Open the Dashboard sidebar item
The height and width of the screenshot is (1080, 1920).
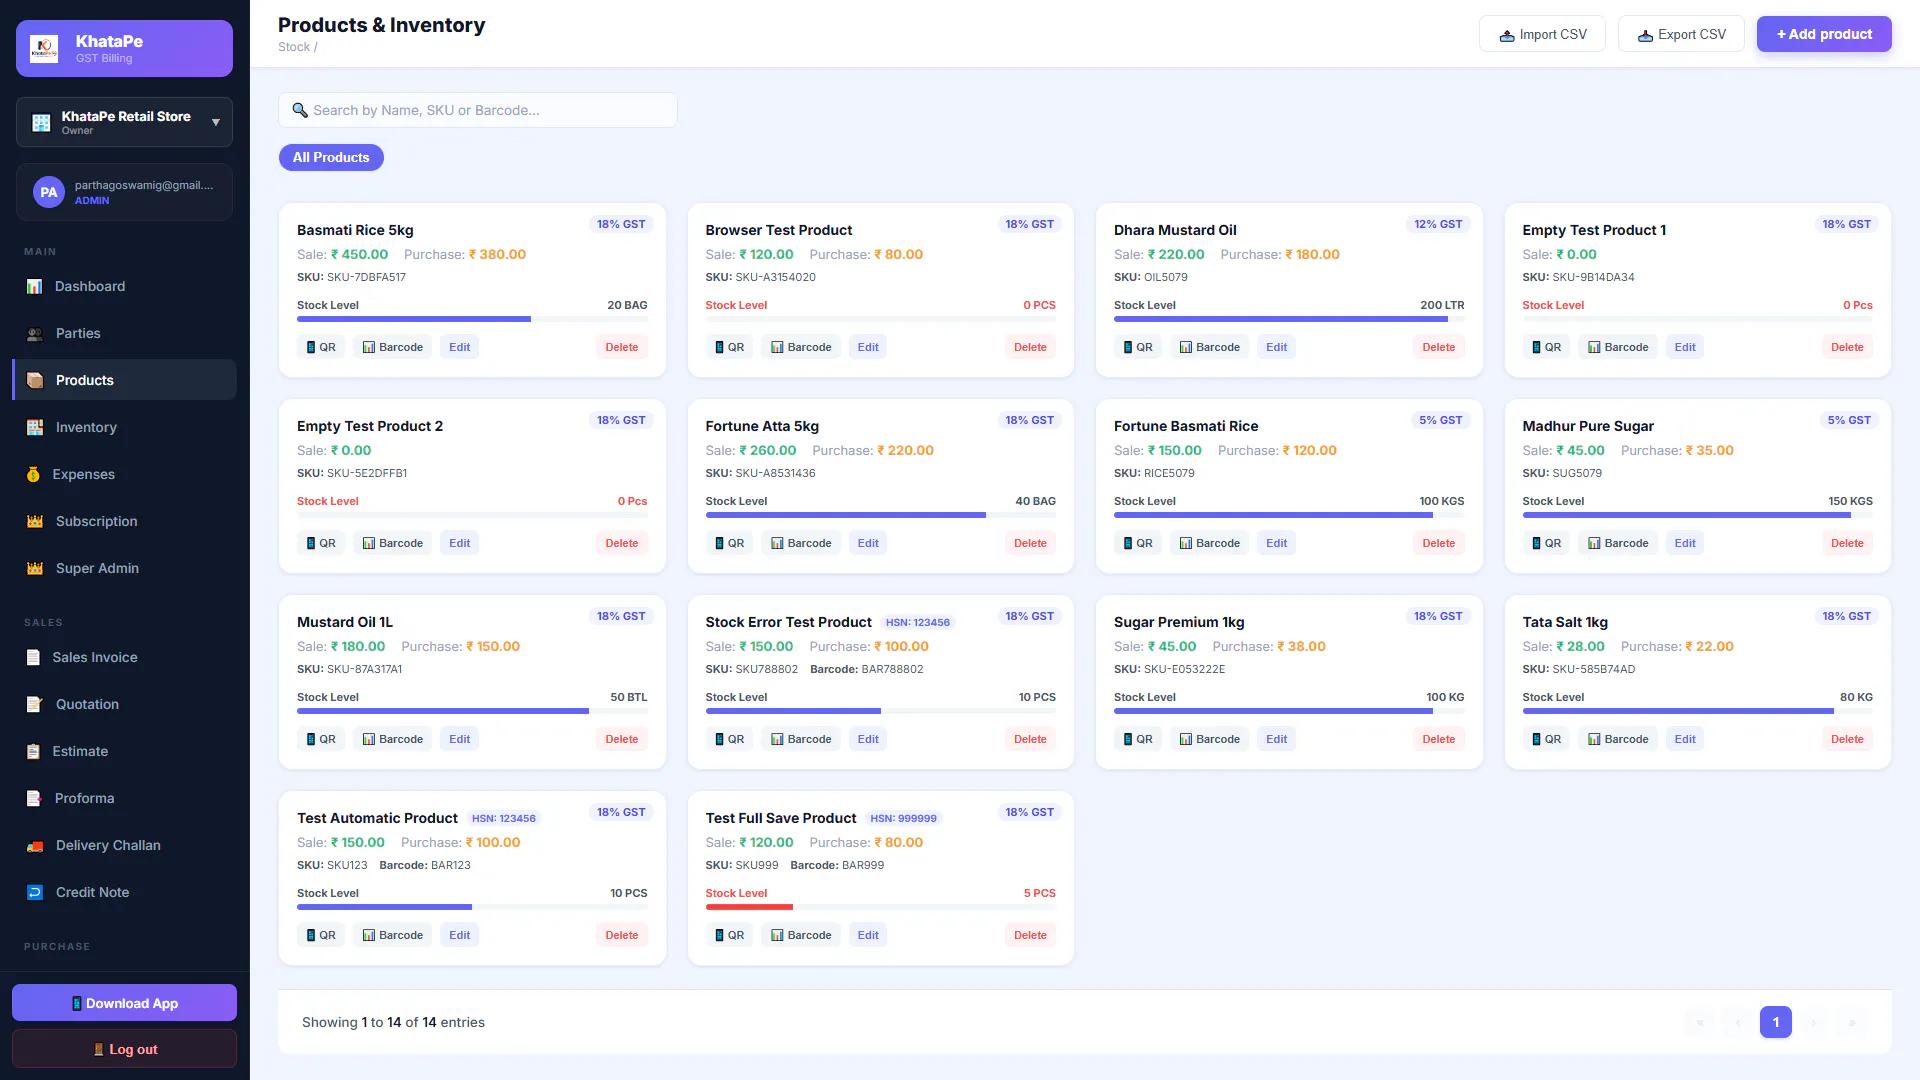pyautogui.click(x=124, y=286)
